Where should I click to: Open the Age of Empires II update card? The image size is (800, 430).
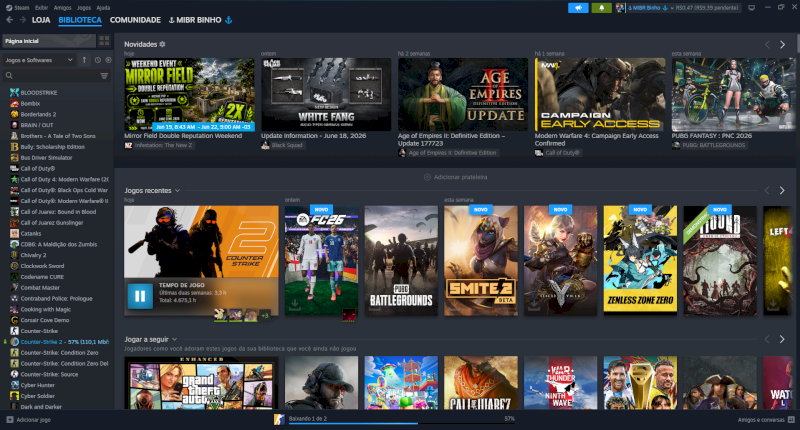click(x=463, y=94)
